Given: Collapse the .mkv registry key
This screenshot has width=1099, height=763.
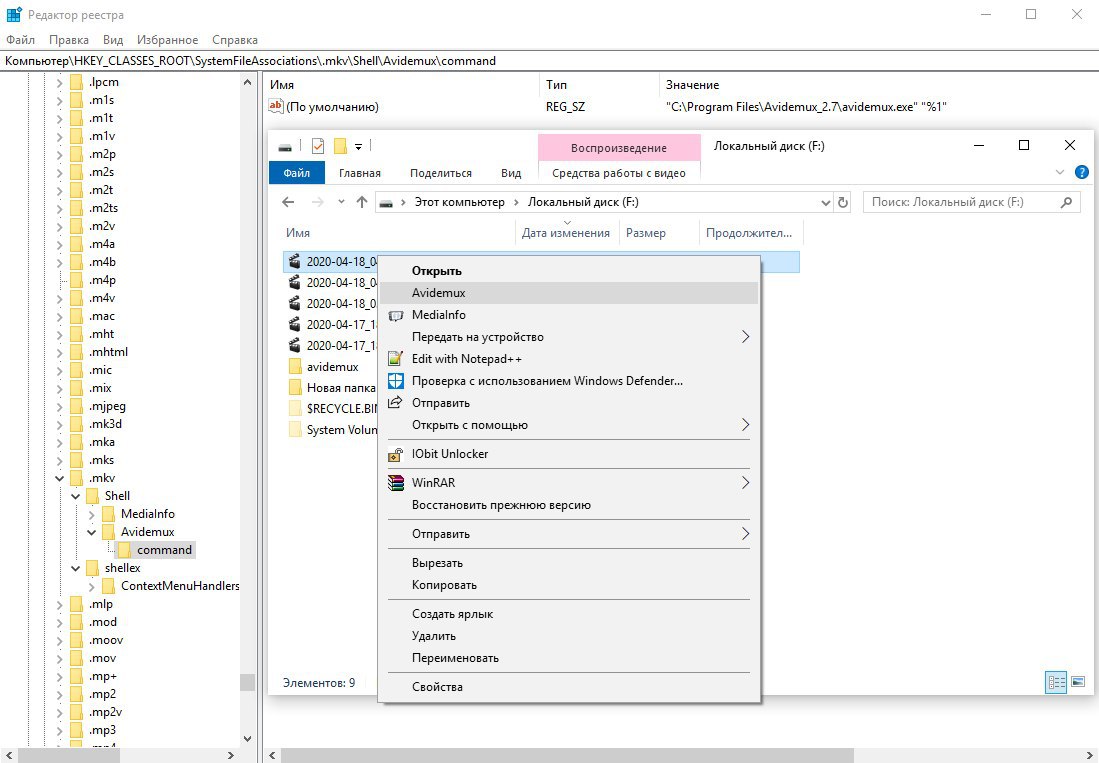Looking at the screenshot, I should click(60, 479).
